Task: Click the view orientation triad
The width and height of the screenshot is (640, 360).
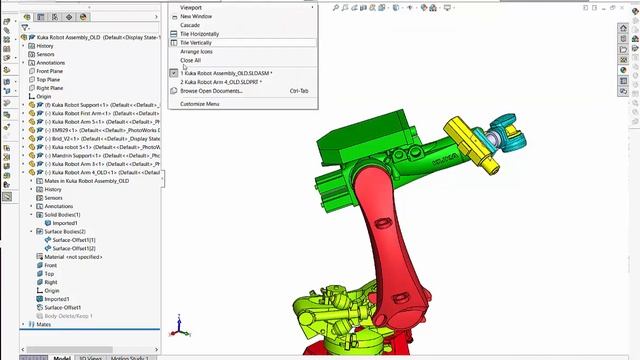Action: [180, 326]
